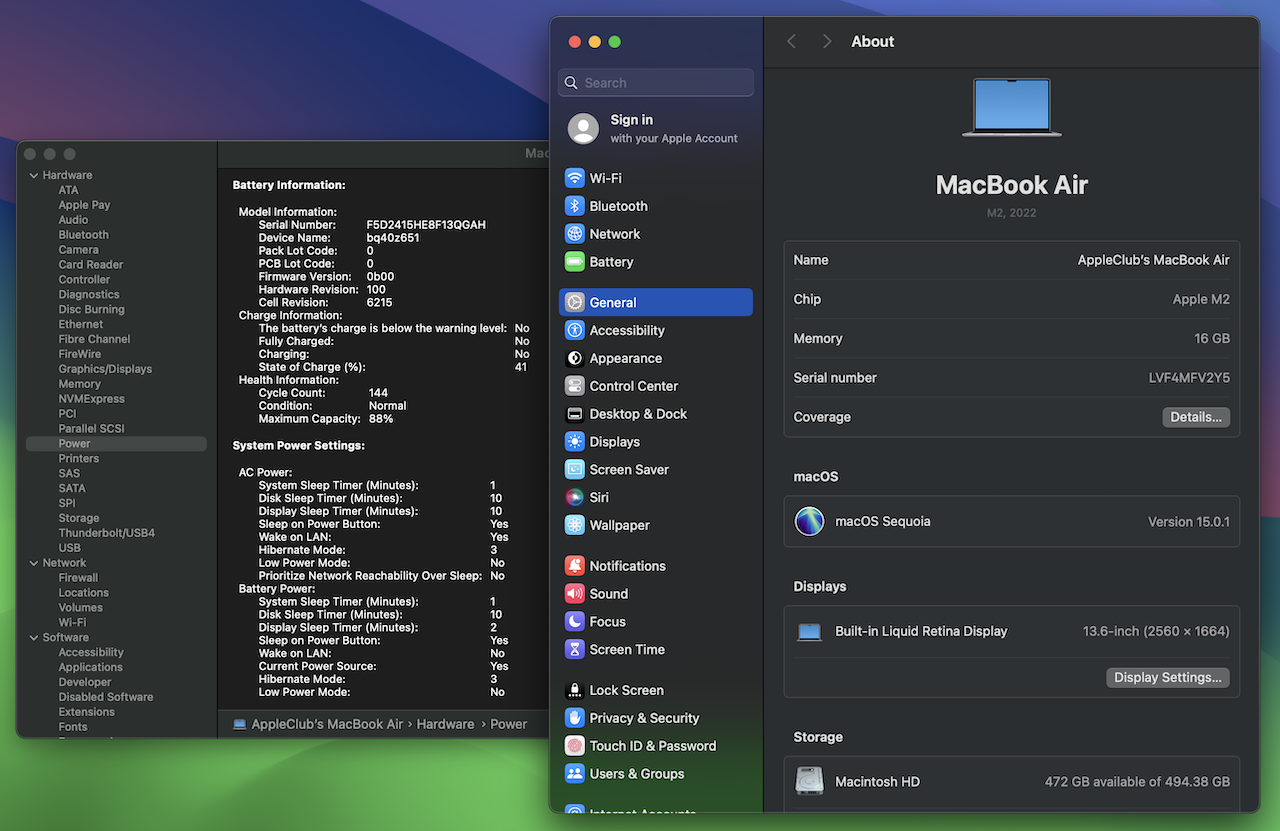
Task: Select Parallel SCSI in hardware list
Action: coord(91,429)
